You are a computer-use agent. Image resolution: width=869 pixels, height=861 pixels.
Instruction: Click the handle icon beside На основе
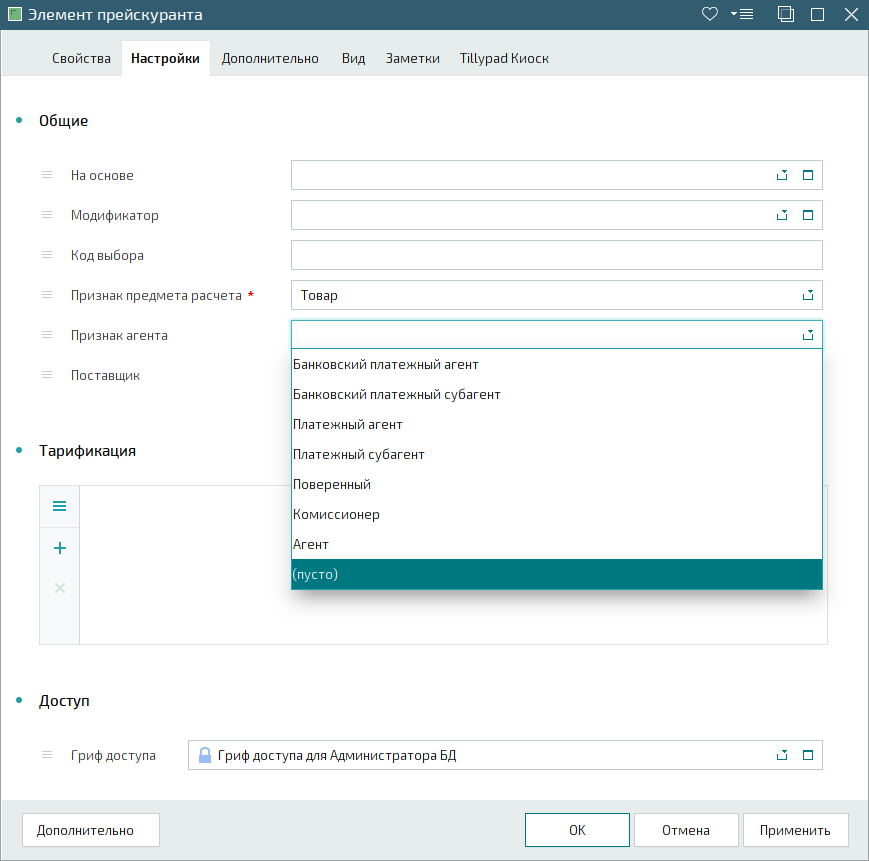(x=47, y=175)
